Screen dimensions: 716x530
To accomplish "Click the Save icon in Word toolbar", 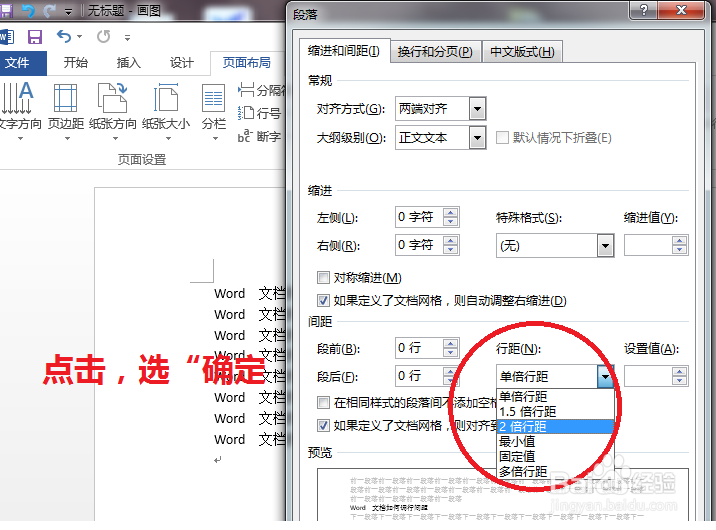I will (35, 37).
